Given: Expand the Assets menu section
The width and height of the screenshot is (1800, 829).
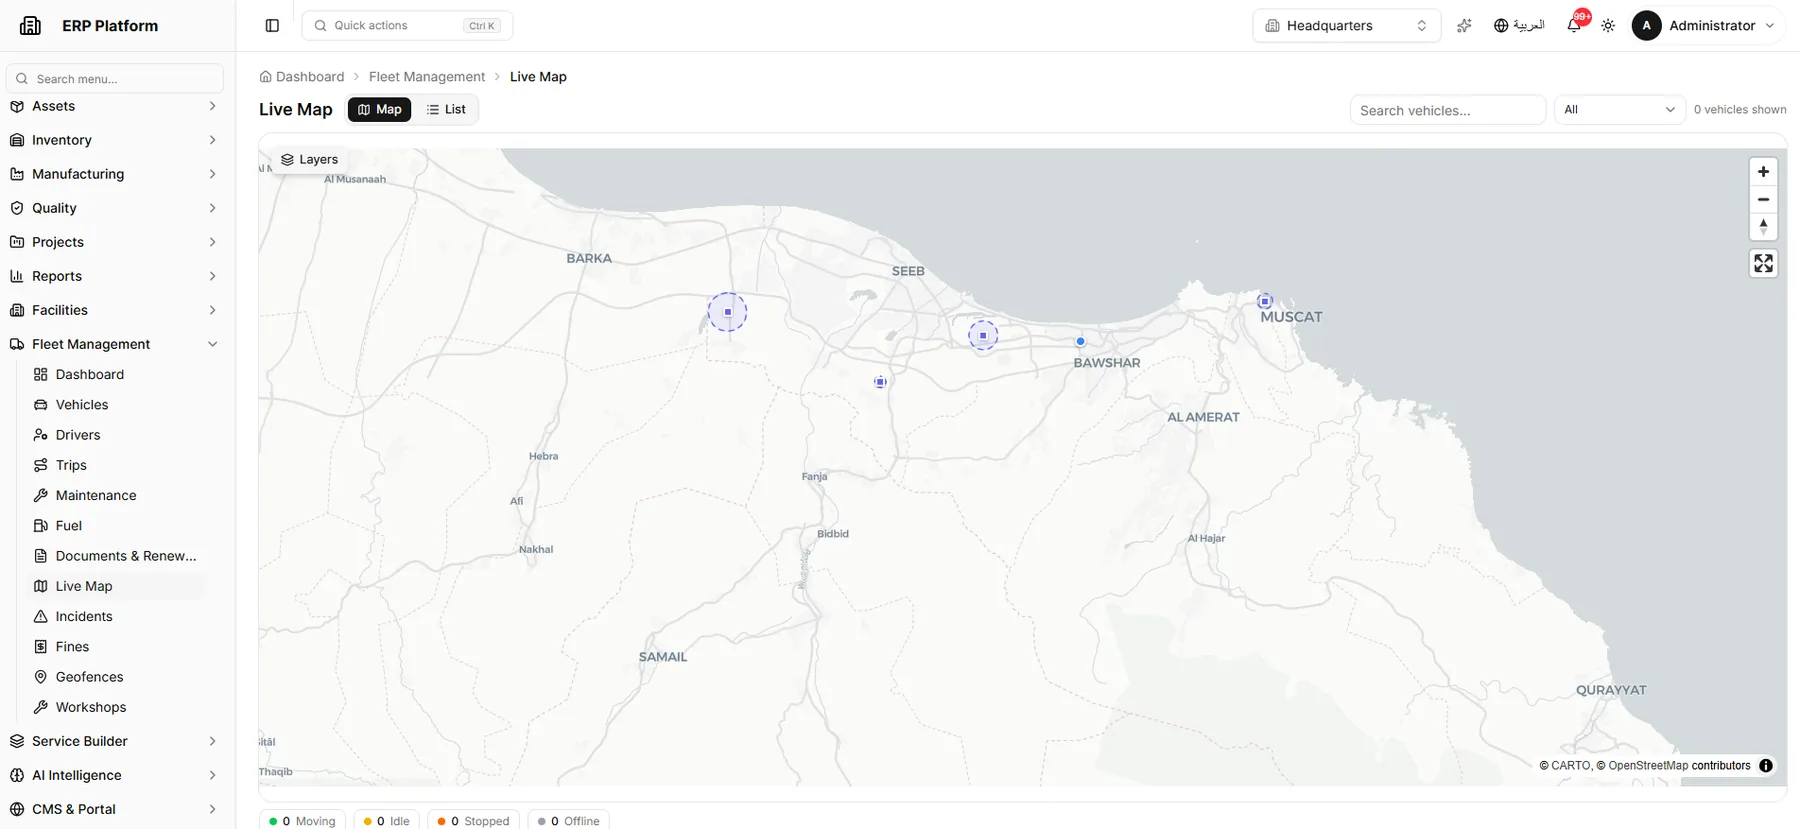Looking at the screenshot, I should pyautogui.click(x=114, y=106).
